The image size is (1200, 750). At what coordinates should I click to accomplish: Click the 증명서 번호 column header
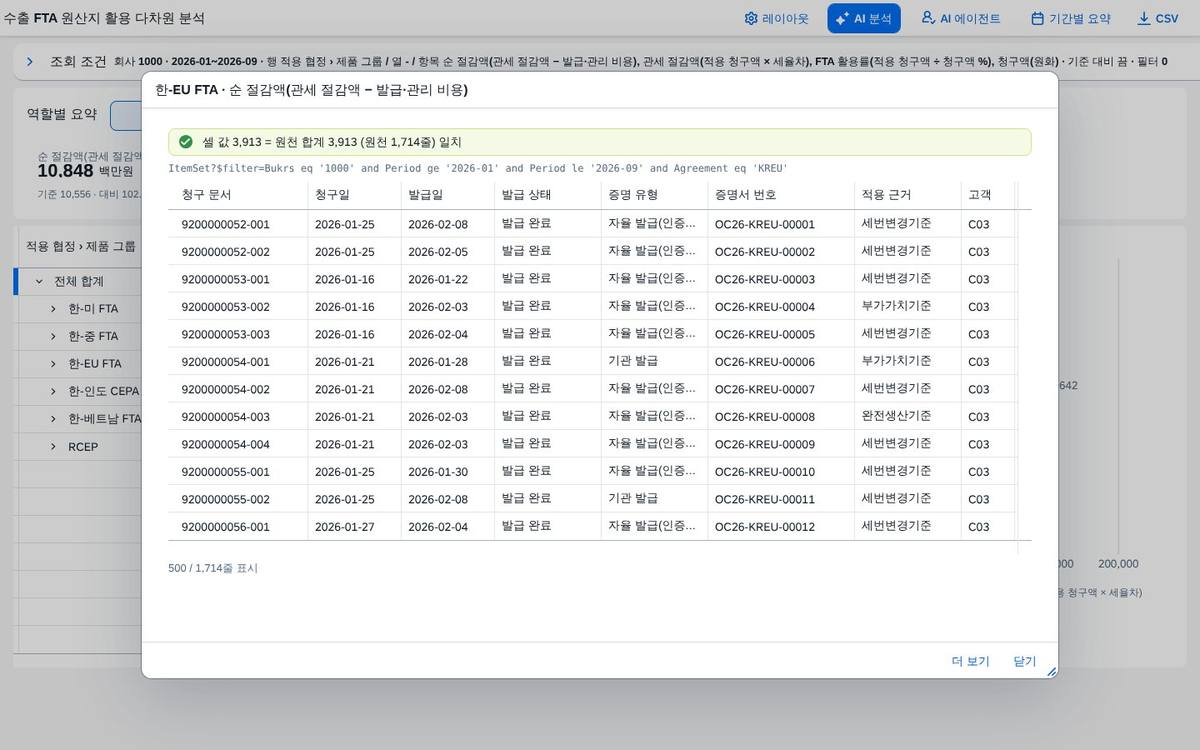(781, 195)
